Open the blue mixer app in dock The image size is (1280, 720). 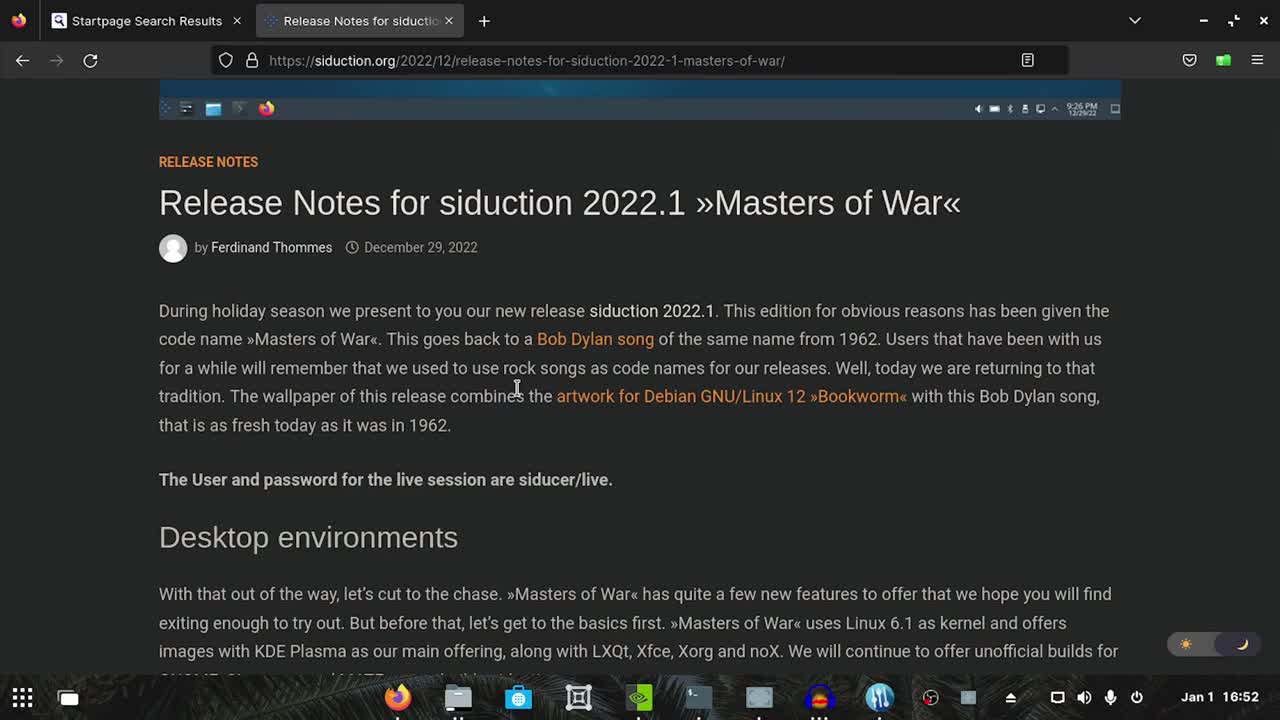coord(879,697)
